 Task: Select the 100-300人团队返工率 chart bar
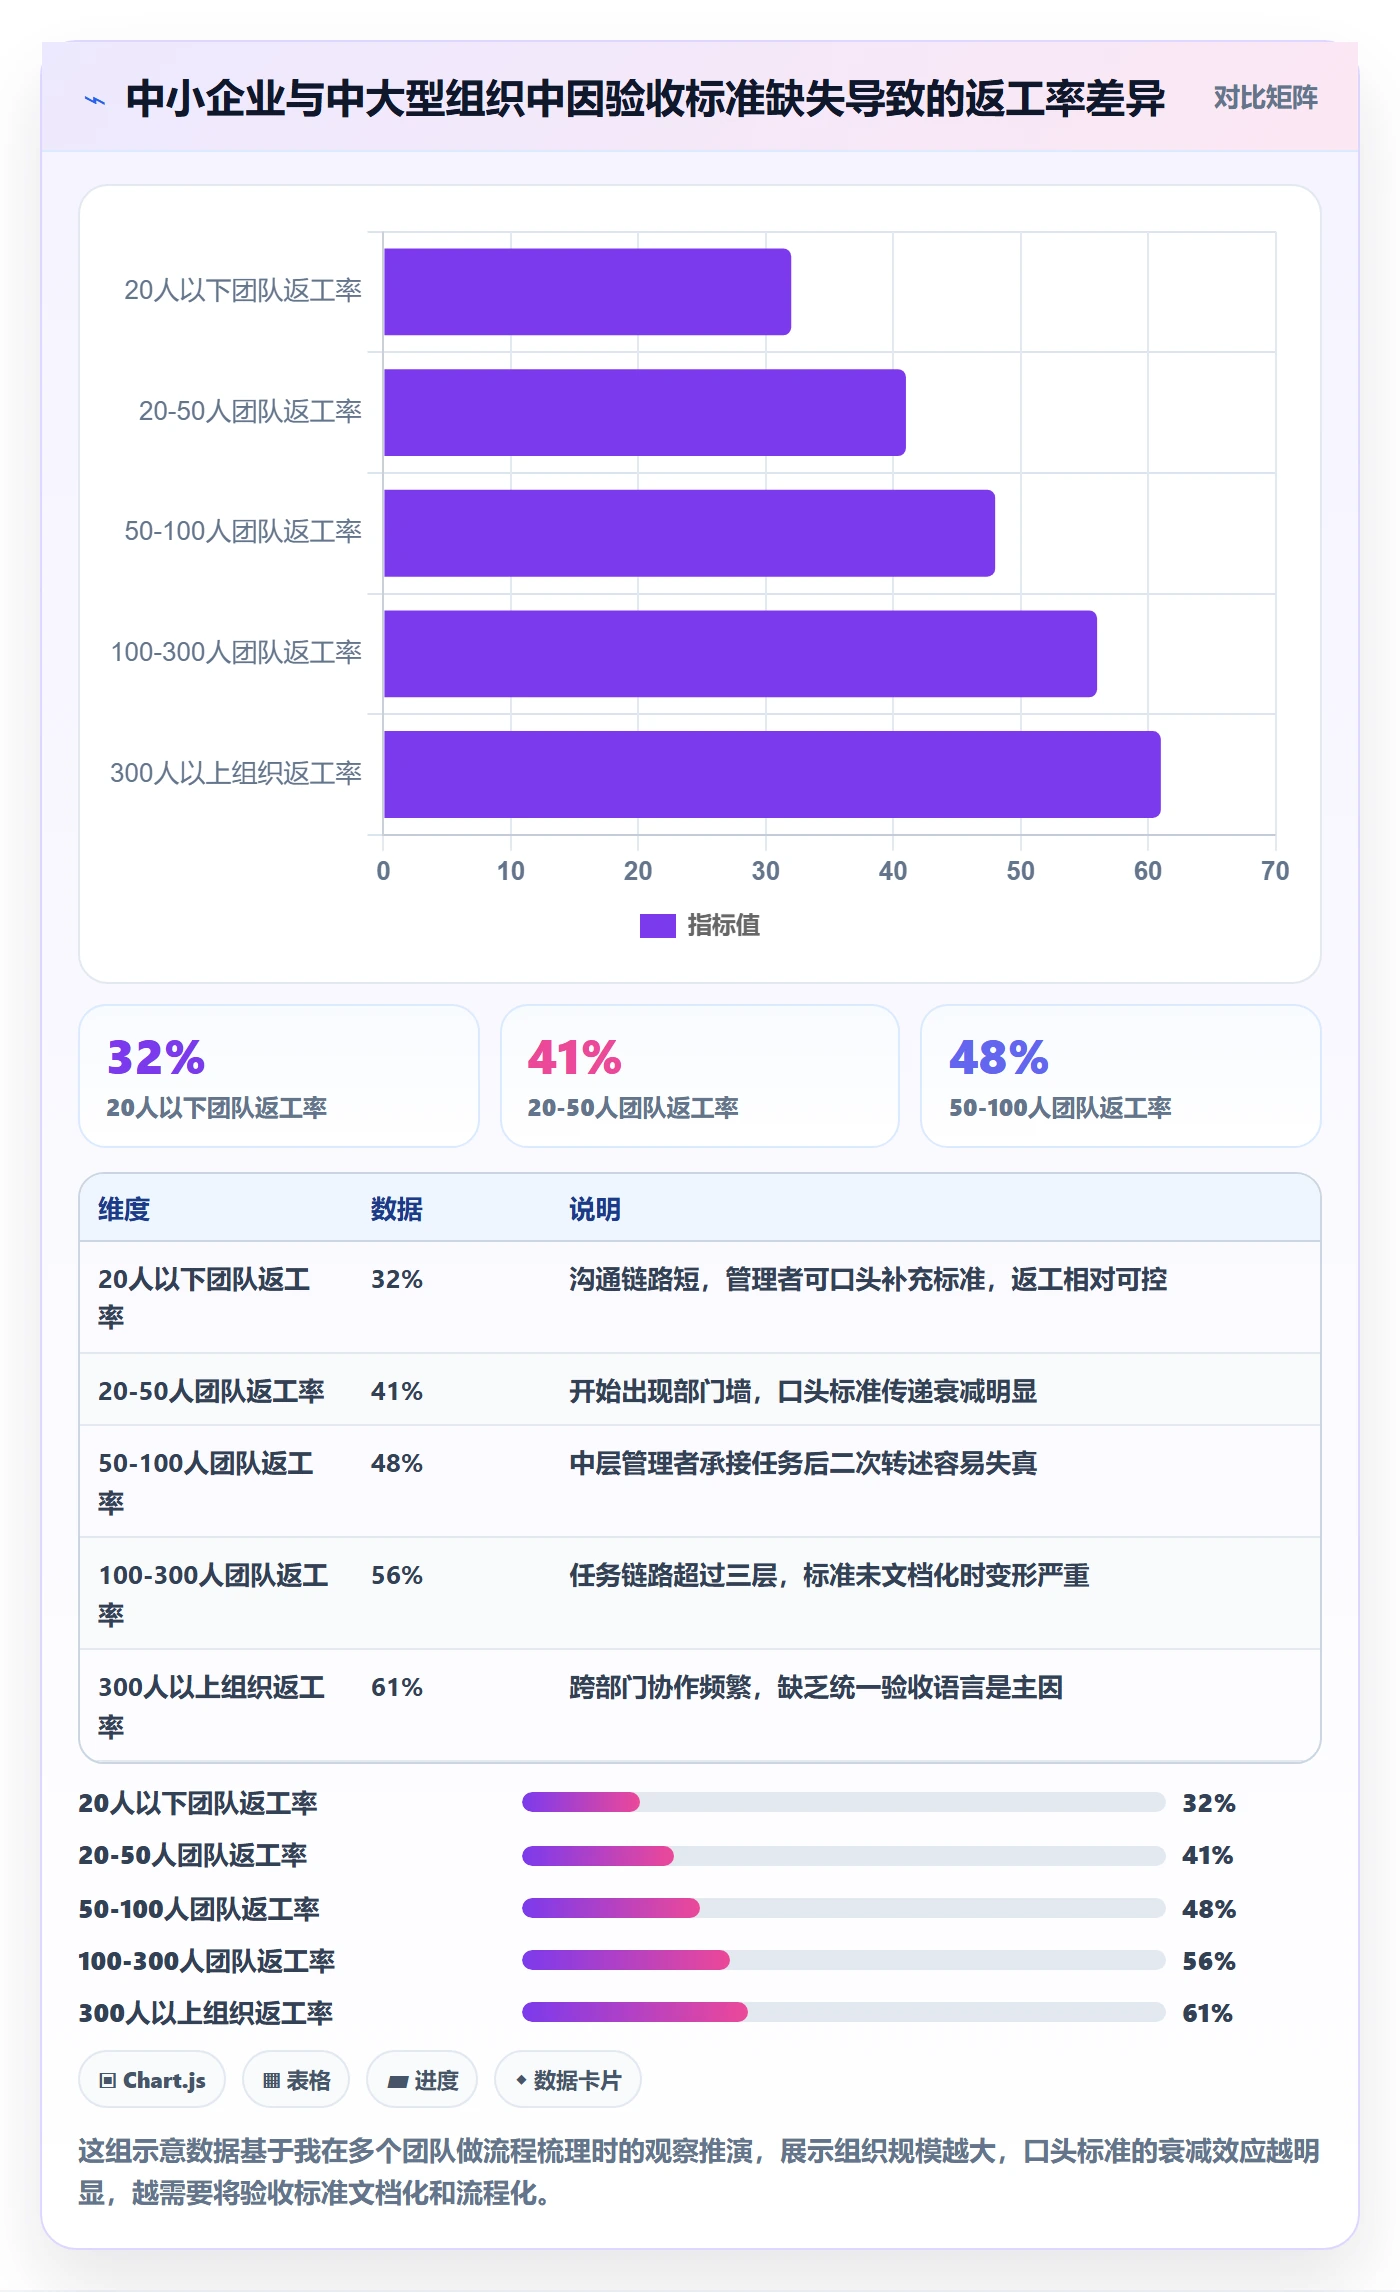(740, 654)
